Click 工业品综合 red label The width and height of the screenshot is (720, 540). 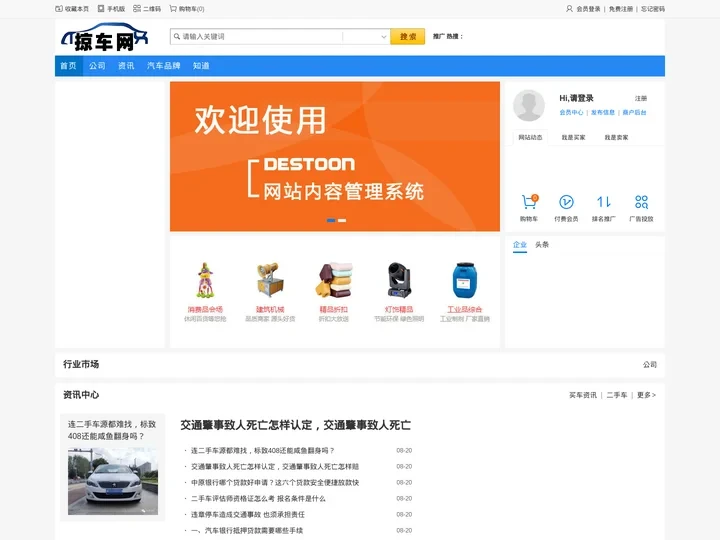point(465,309)
